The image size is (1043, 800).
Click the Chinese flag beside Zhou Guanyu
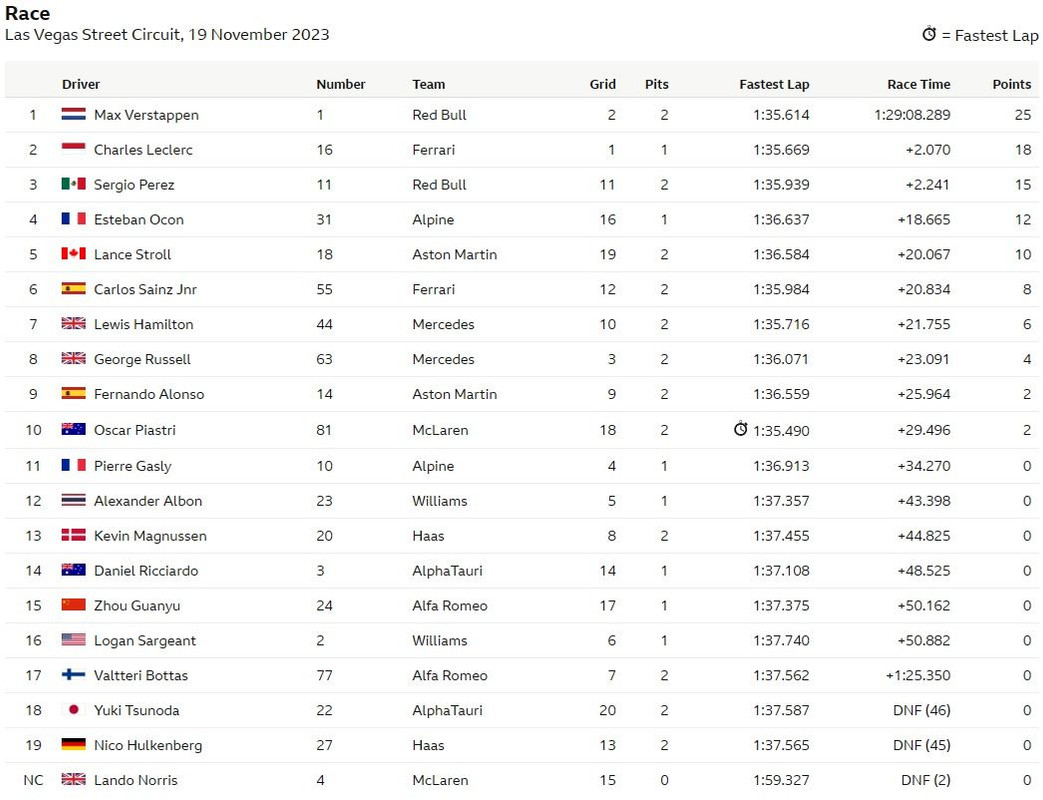point(73,604)
